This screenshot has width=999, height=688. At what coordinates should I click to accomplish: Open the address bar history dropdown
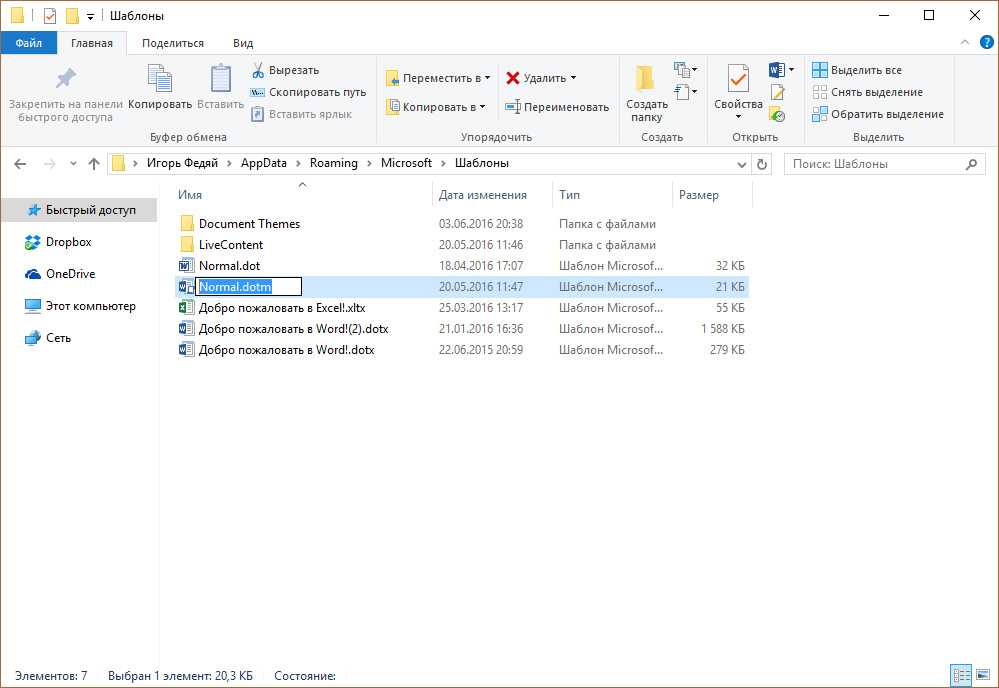point(741,164)
